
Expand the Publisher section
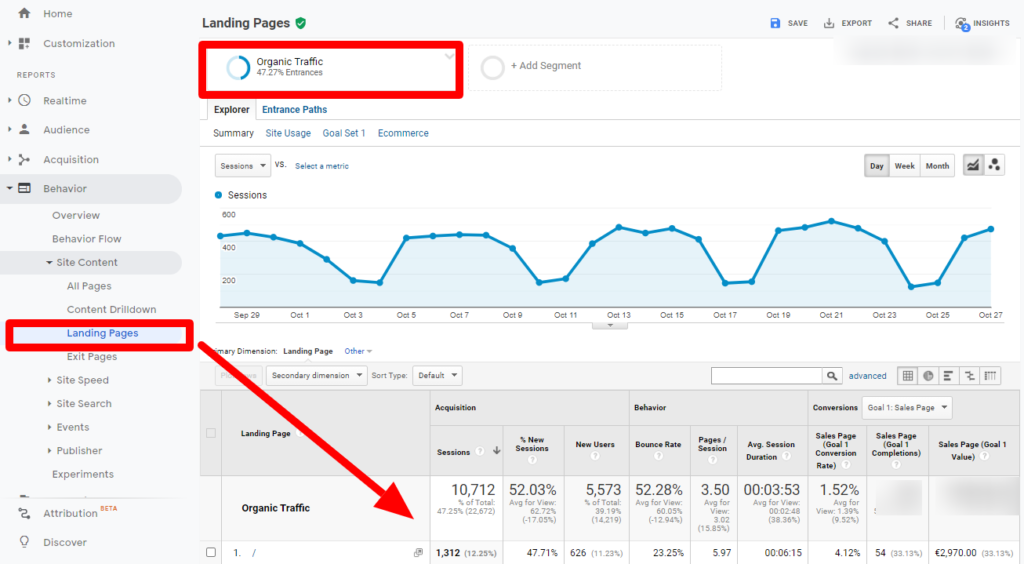49,450
